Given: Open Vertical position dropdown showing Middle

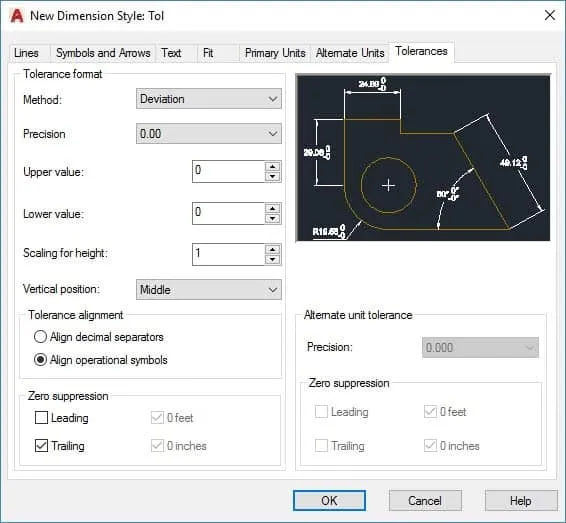Looking at the screenshot, I should 209,289.
